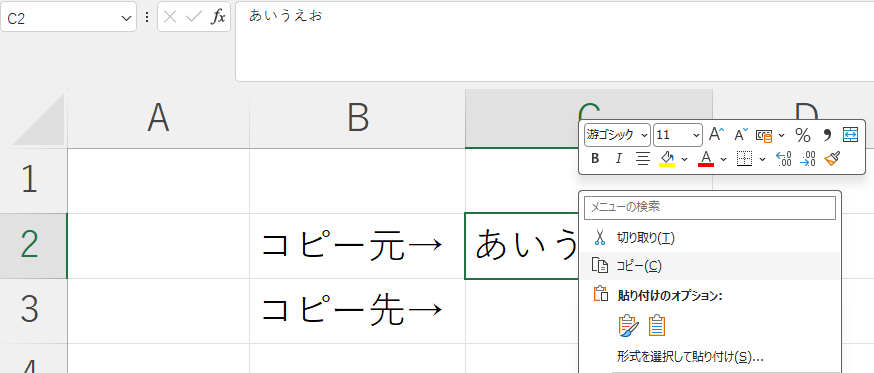Click the accounting number format icon
This screenshot has height=373, width=874.
(x=764, y=135)
